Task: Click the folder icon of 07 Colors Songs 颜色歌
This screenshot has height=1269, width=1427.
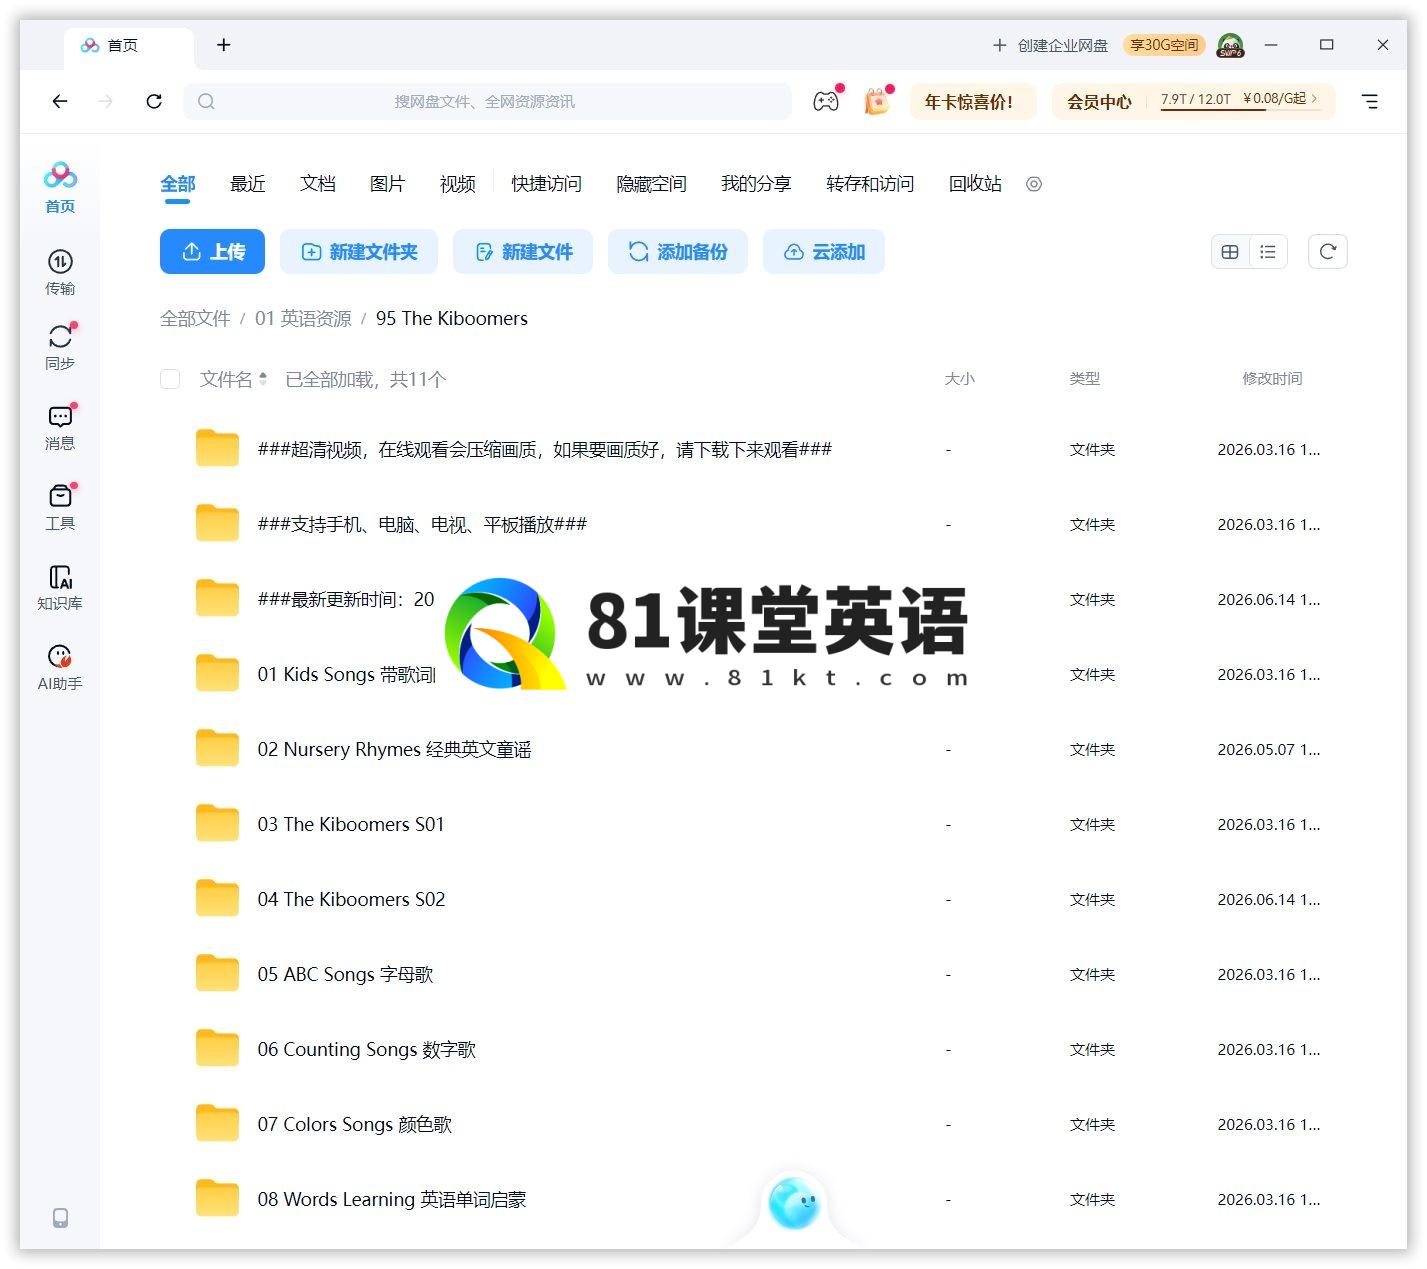Action: (x=217, y=1124)
